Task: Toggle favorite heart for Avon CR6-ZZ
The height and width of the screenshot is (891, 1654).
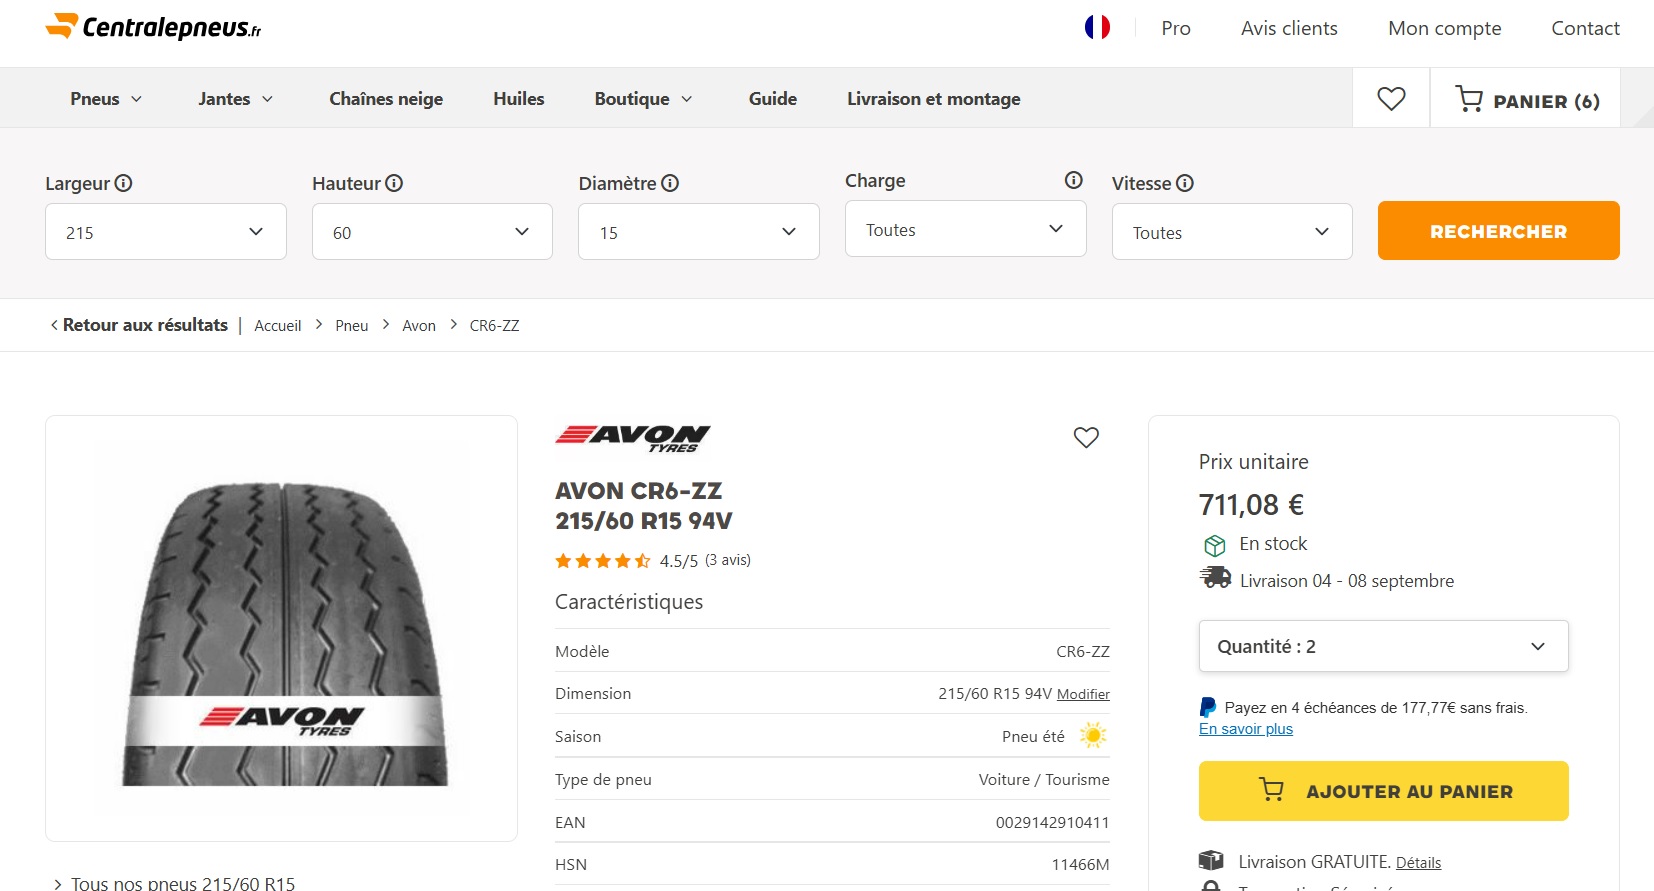Action: point(1086,437)
